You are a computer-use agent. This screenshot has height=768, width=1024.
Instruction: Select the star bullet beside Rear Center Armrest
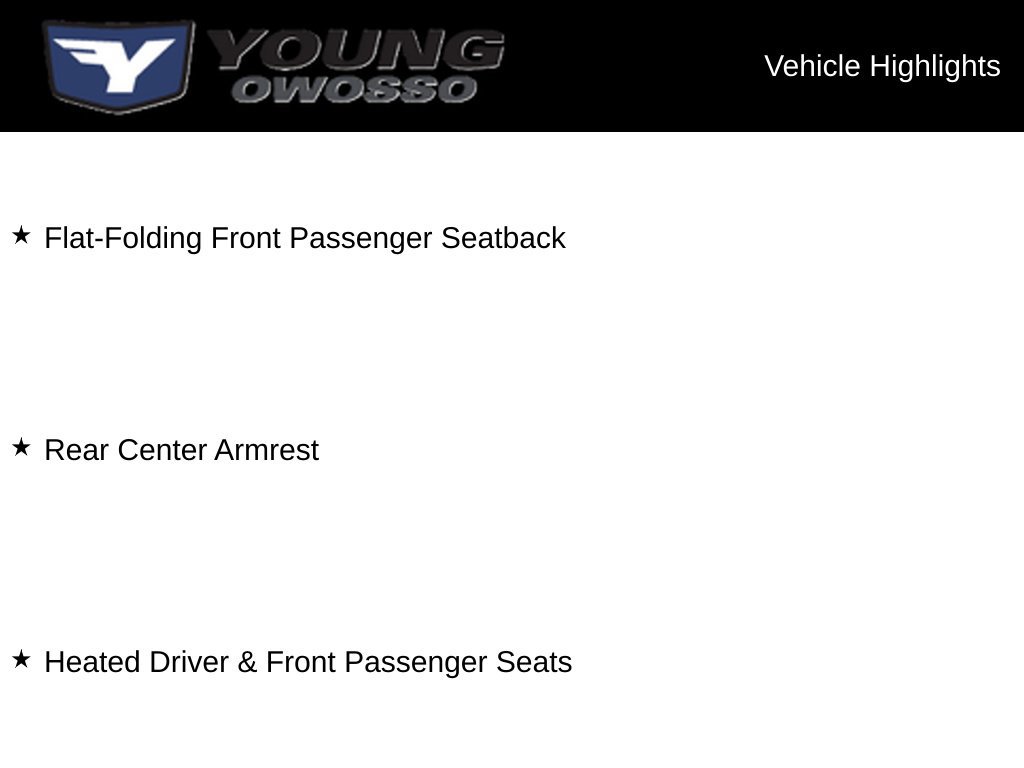click(22, 447)
